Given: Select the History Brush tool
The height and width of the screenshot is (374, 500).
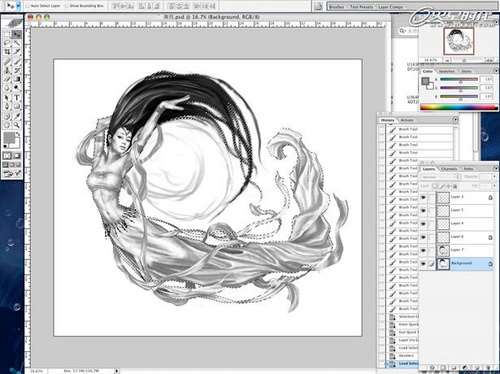Looking at the screenshot, I should click(x=17, y=70).
